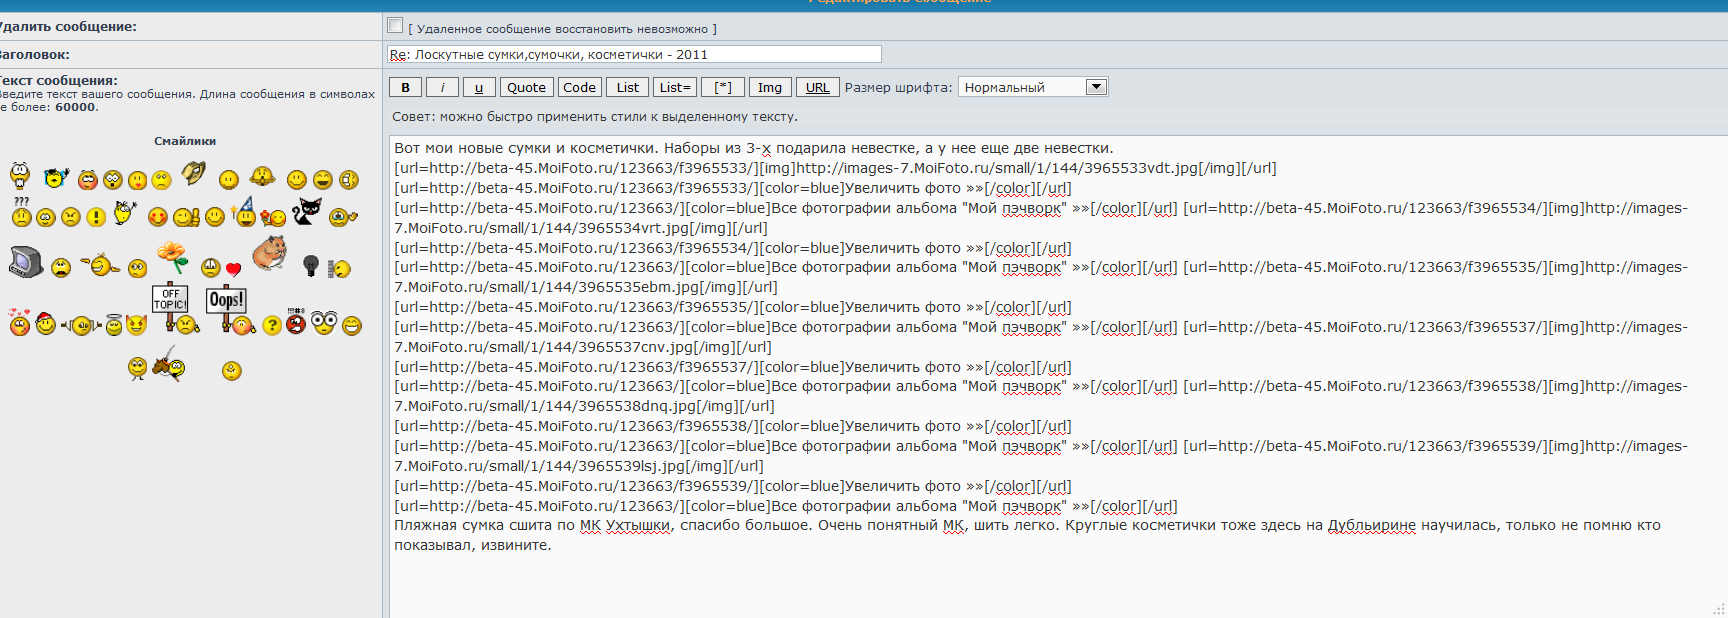Click the Quote BBCode button
1728x618 pixels.
click(526, 87)
